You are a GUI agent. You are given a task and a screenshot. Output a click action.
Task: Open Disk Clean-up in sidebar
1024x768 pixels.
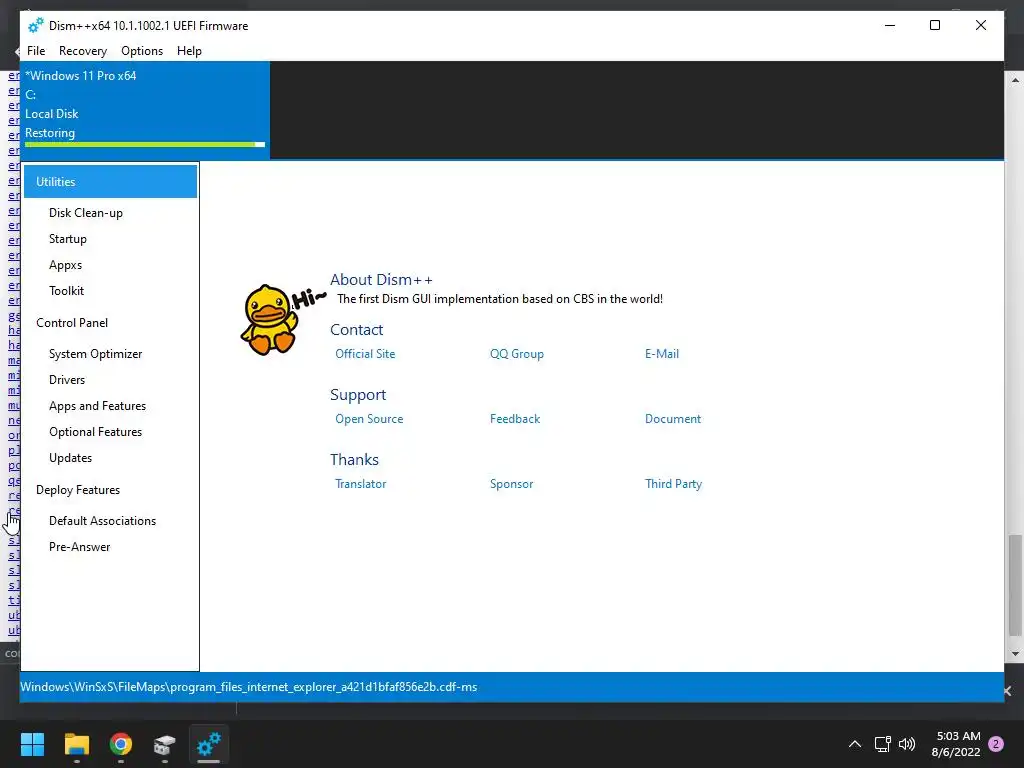click(x=86, y=213)
